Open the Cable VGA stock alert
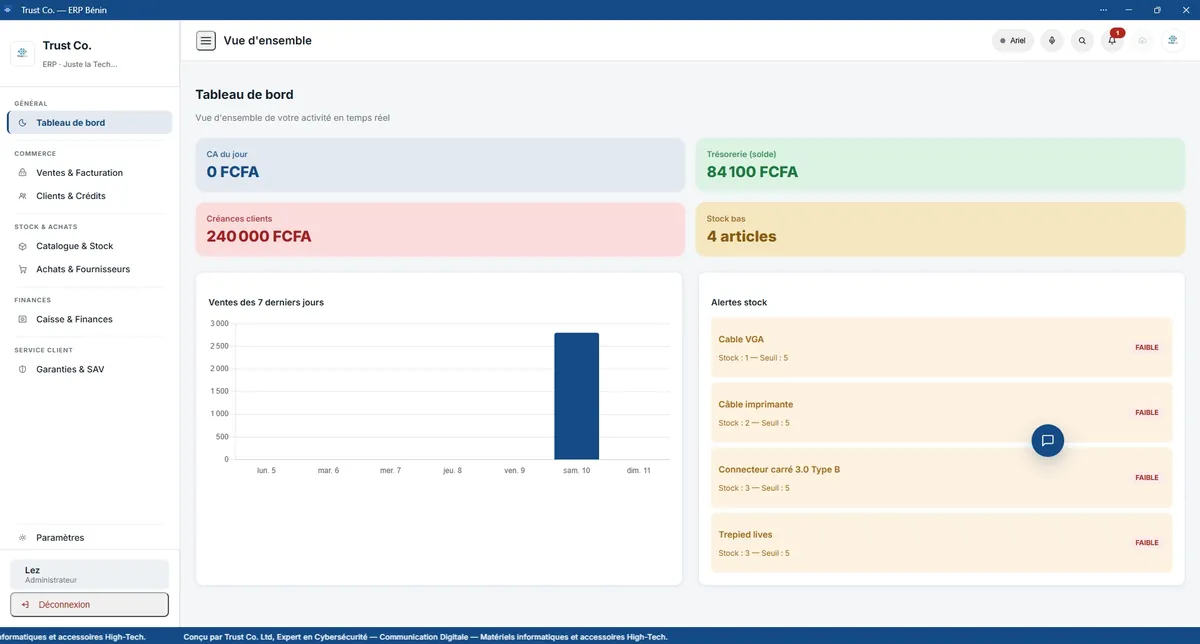The height and width of the screenshot is (644, 1200). coord(941,348)
